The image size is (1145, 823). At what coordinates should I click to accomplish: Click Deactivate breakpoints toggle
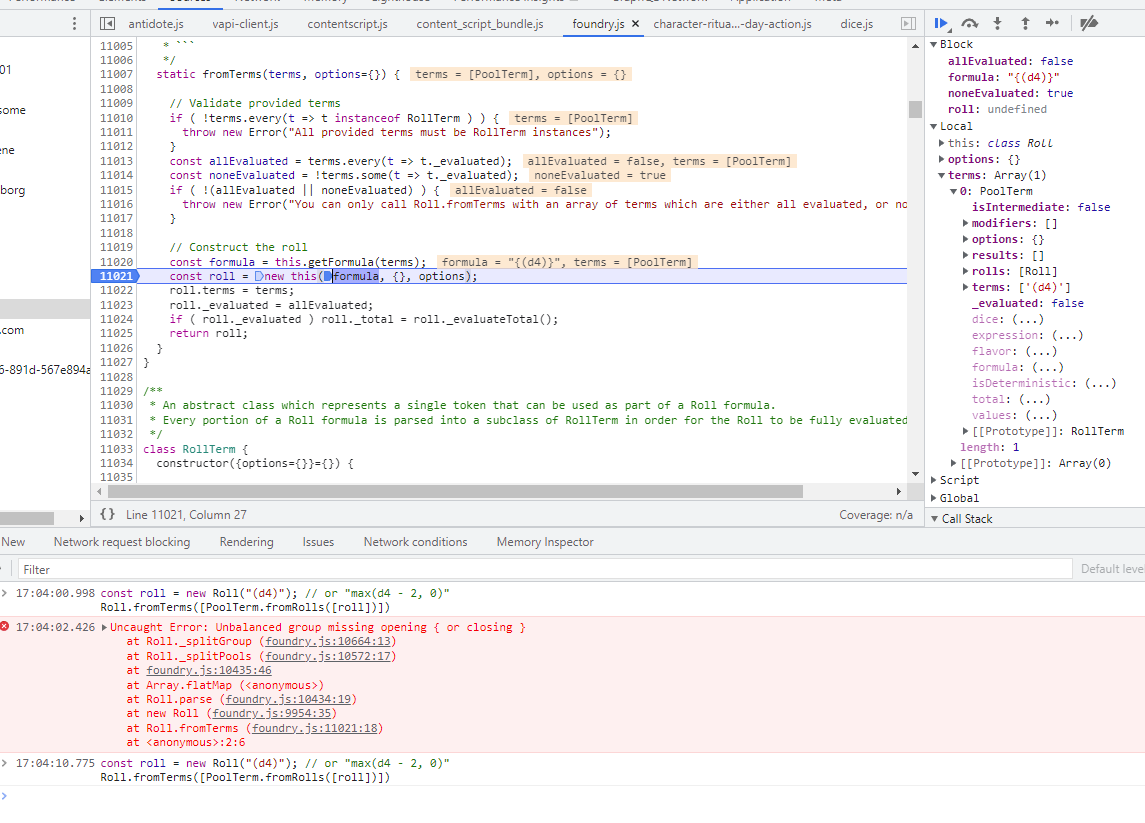coord(1090,23)
